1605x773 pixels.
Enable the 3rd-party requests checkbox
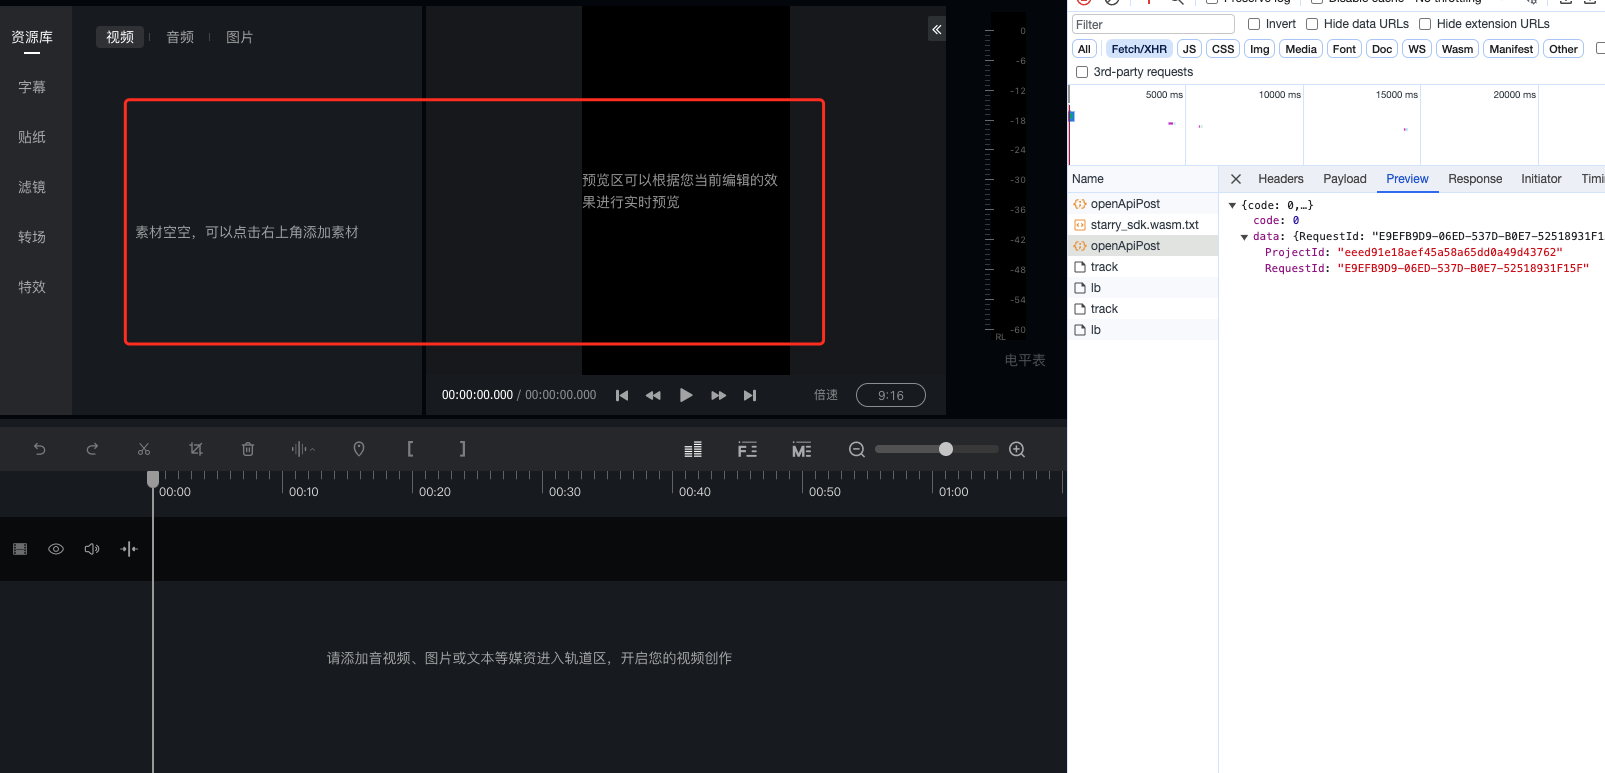pyautogui.click(x=1082, y=72)
